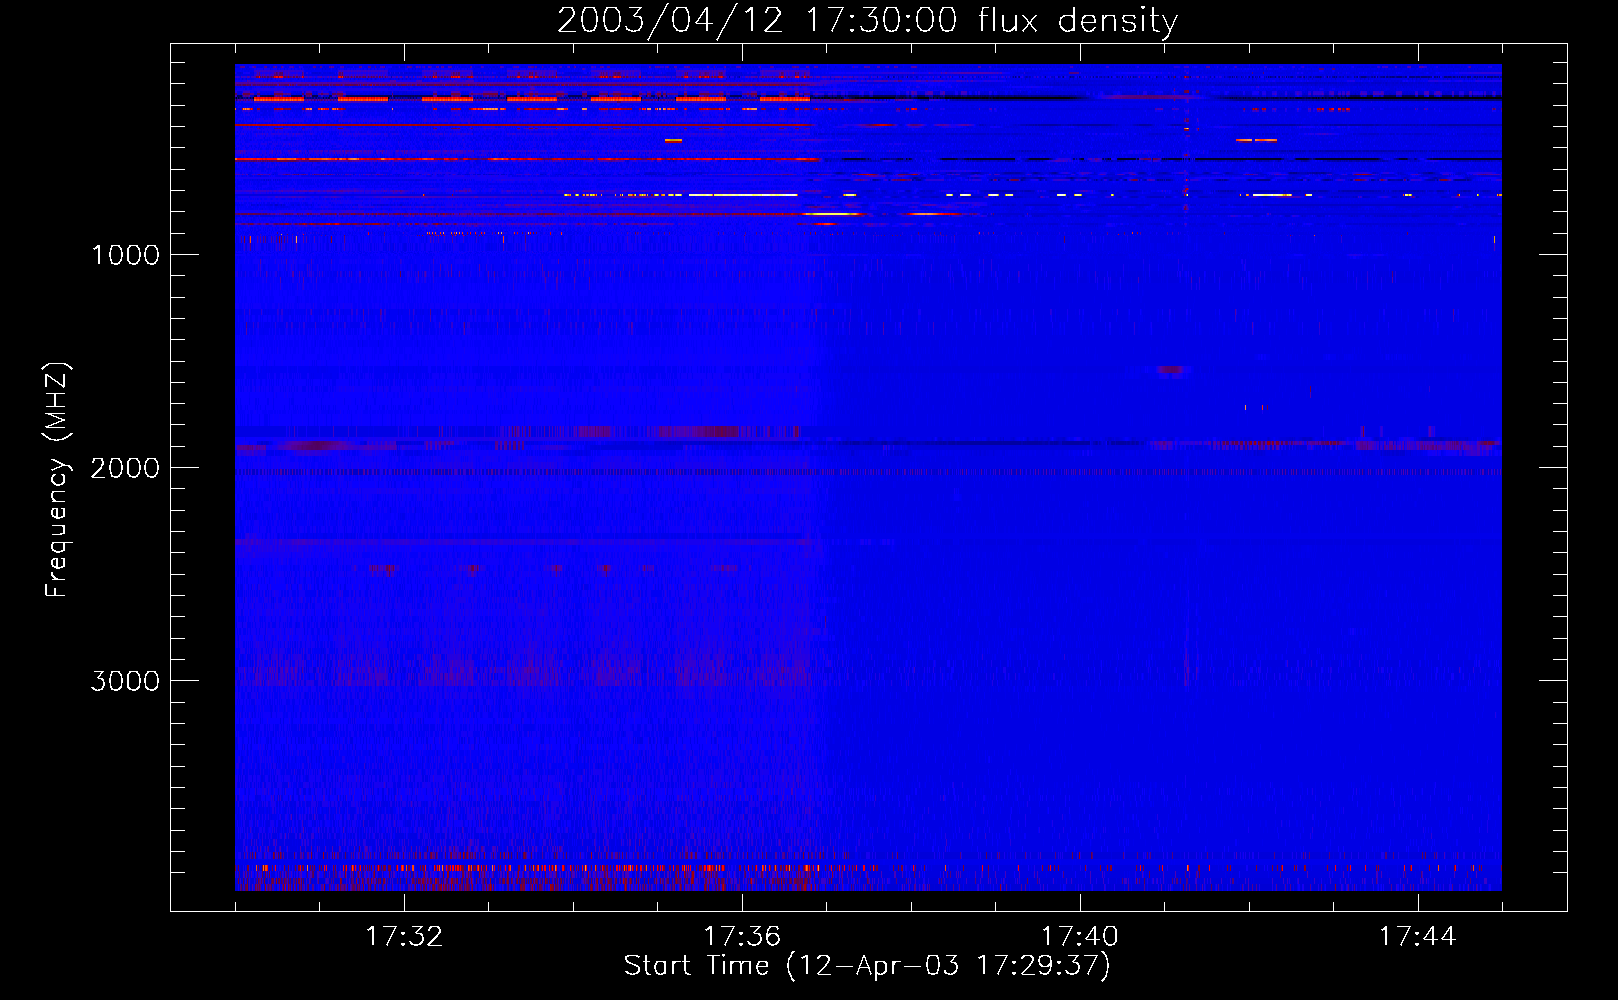Click the 17:44 time tick label

click(1417, 937)
